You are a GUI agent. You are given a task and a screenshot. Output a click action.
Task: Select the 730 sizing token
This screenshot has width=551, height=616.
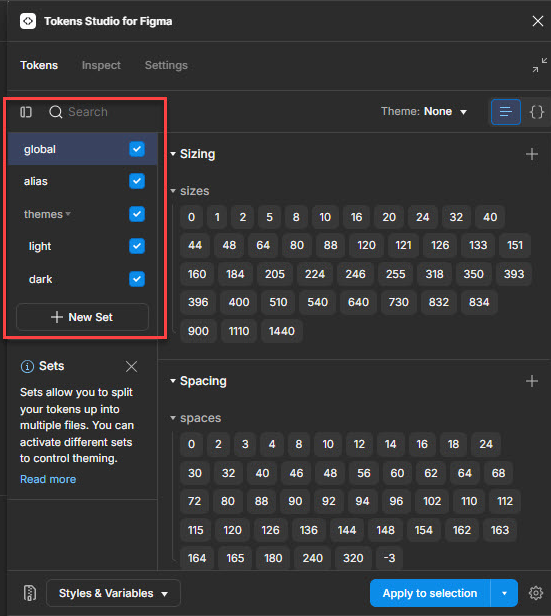[x=399, y=302]
